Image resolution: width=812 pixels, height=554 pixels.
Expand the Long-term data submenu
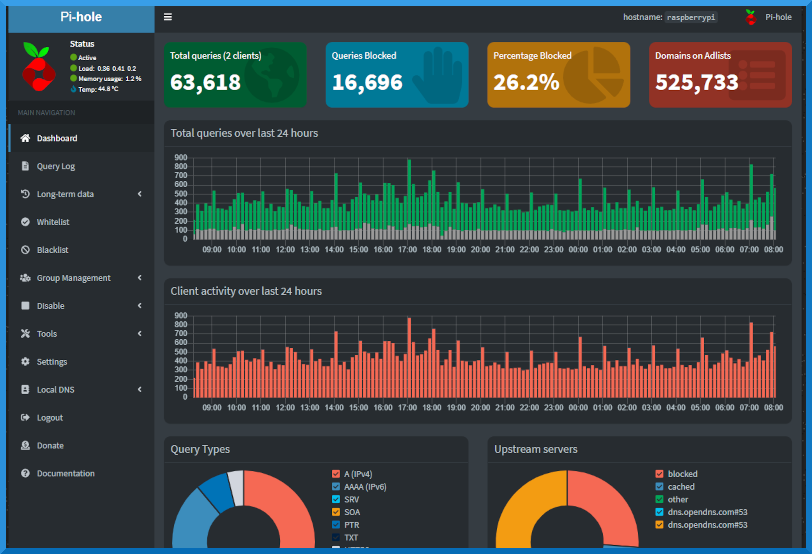tap(139, 194)
